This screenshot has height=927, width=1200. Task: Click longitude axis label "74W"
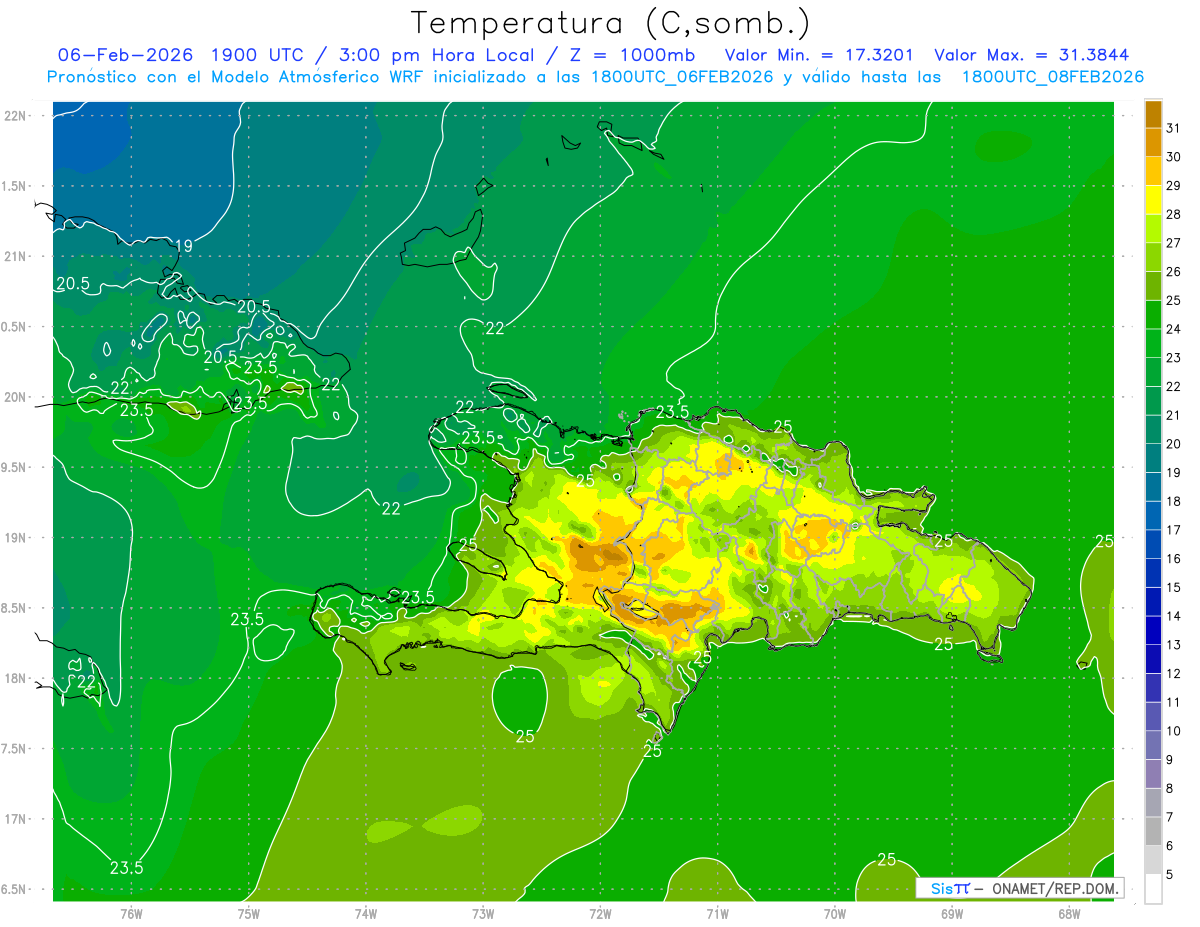tap(366, 914)
